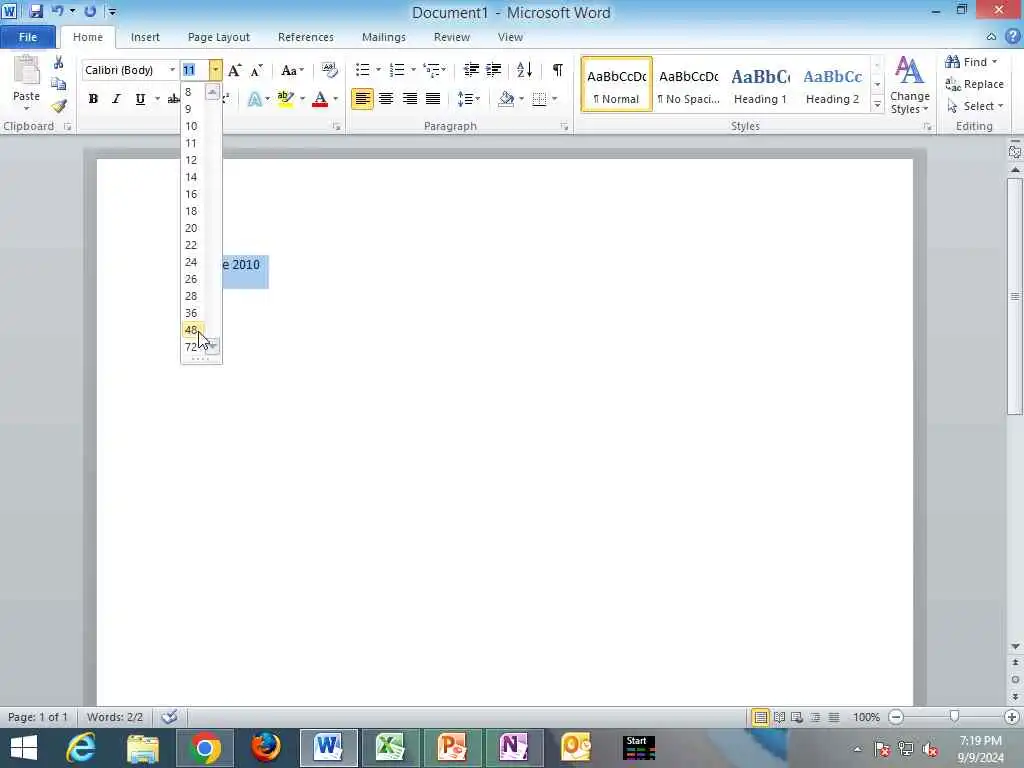The image size is (1024, 768).
Task: Open the File tab
Action: 27,37
